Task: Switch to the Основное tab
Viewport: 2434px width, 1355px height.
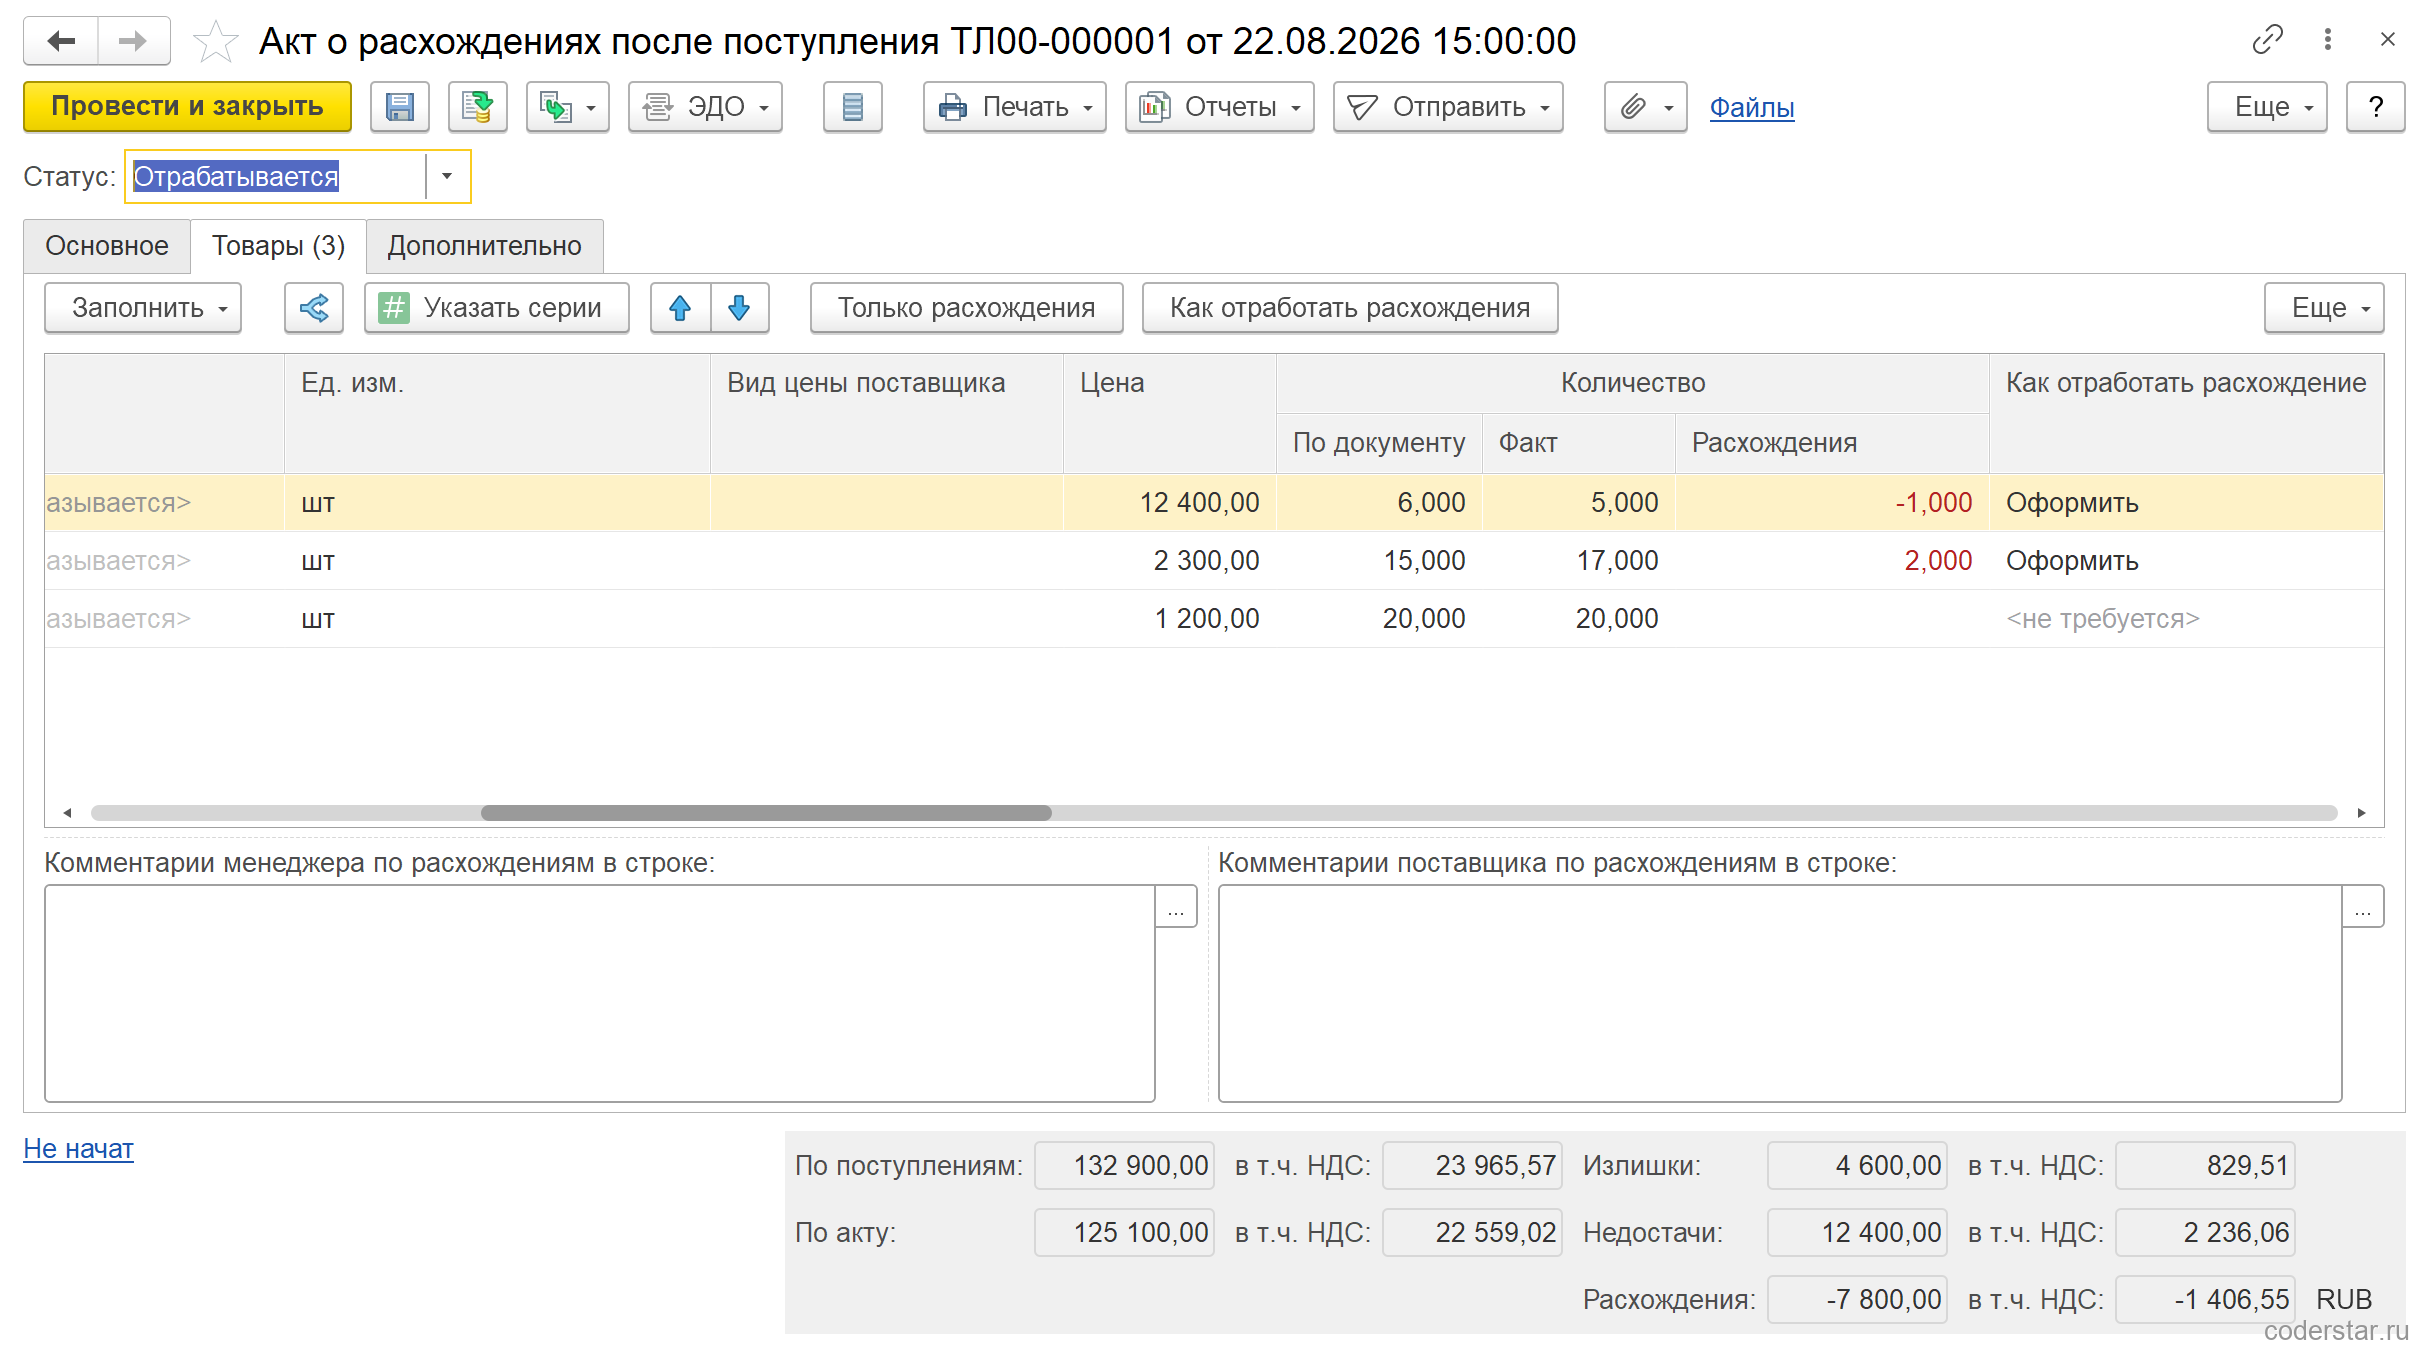Action: tap(107, 246)
